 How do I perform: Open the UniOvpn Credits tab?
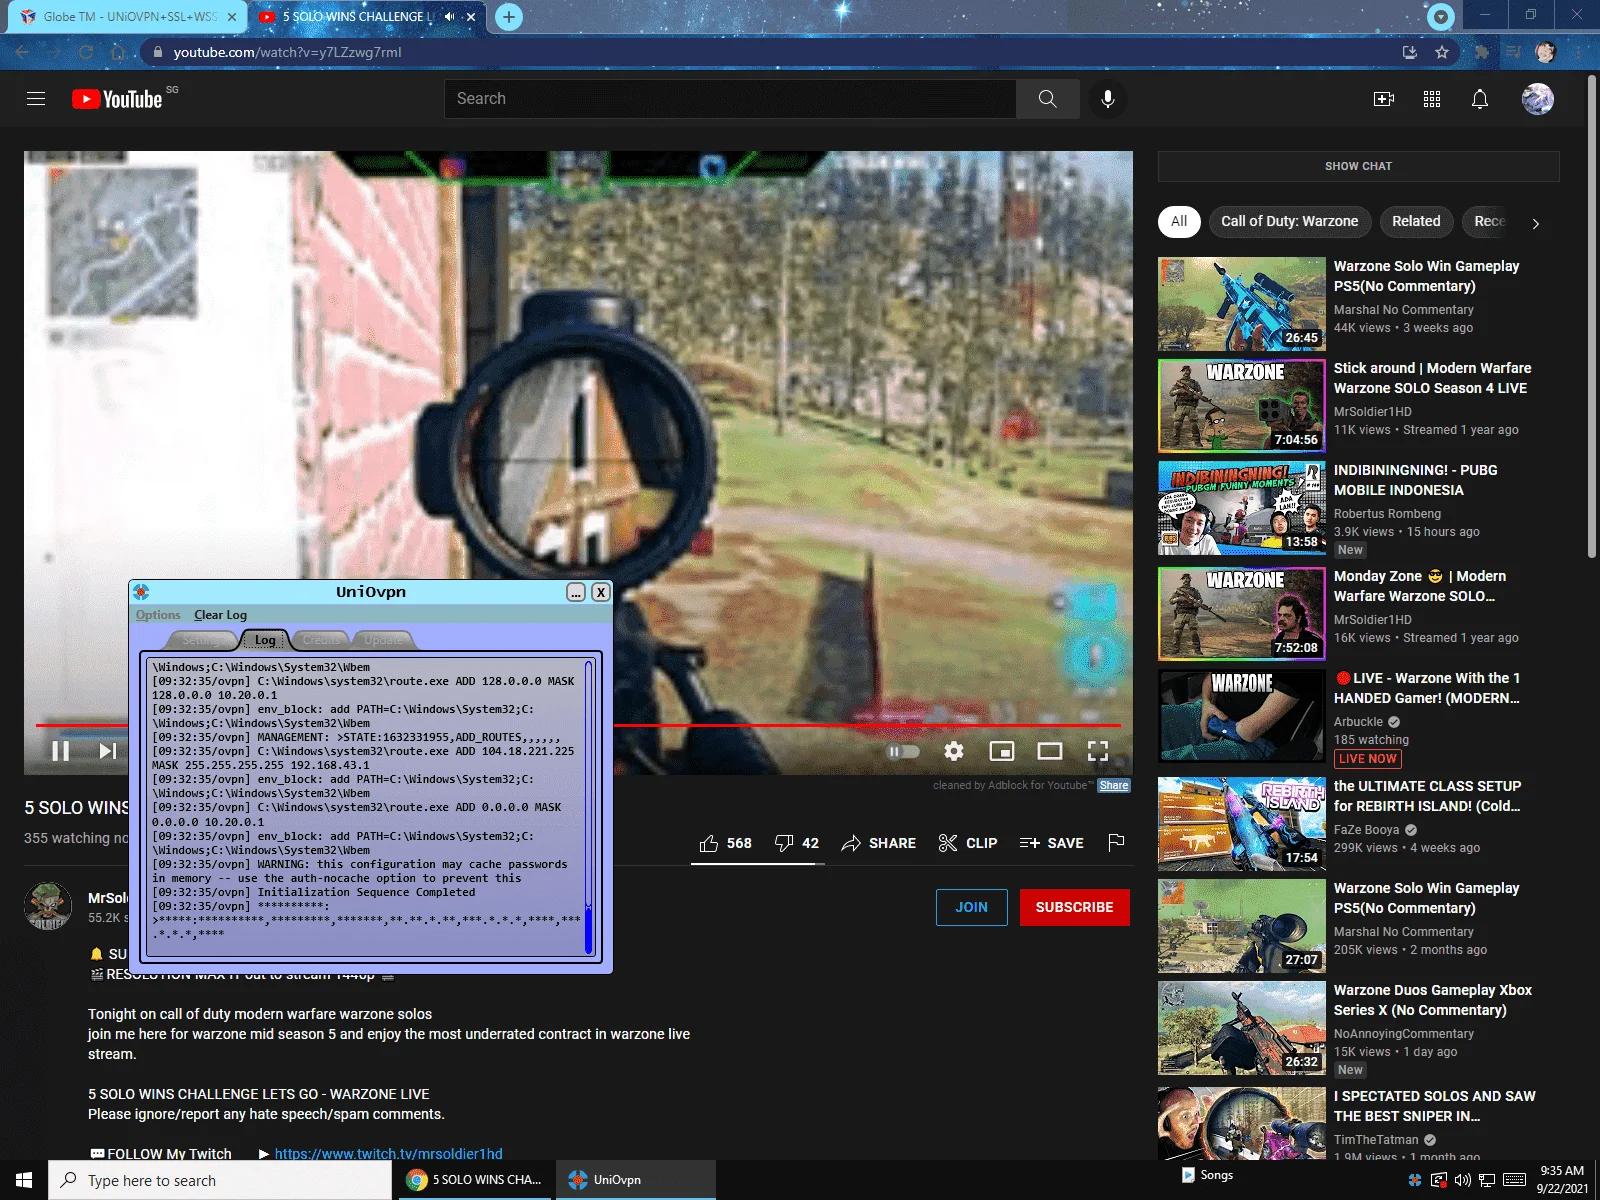click(x=322, y=640)
